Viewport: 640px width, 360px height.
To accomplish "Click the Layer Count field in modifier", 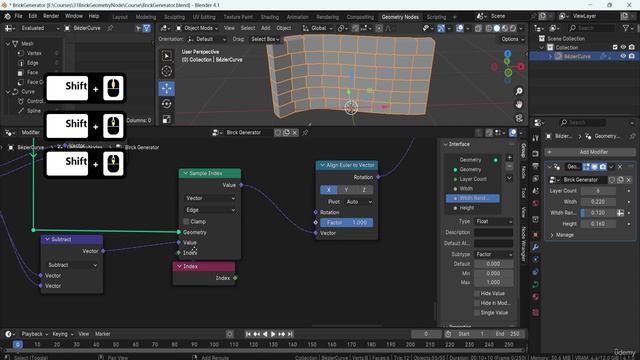I will click(x=598, y=191).
